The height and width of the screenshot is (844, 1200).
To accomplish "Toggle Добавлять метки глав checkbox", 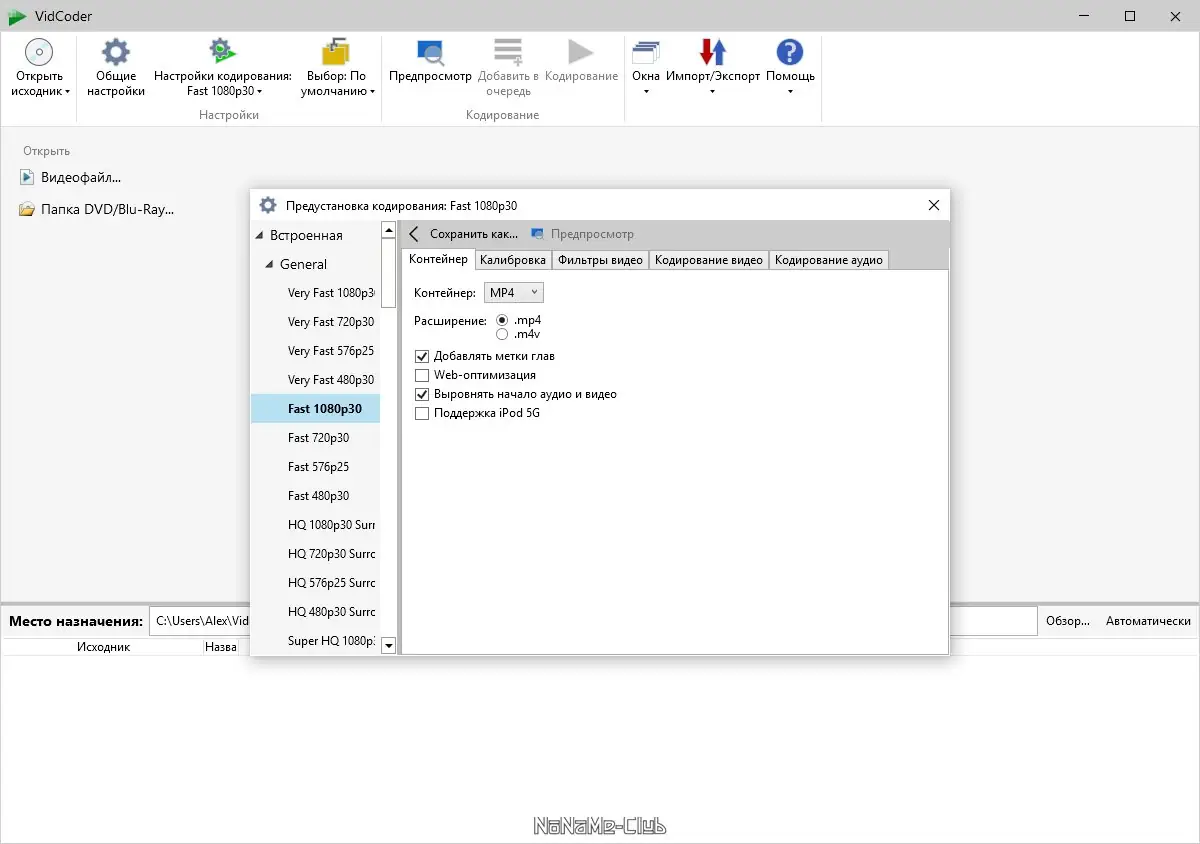I will point(422,356).
